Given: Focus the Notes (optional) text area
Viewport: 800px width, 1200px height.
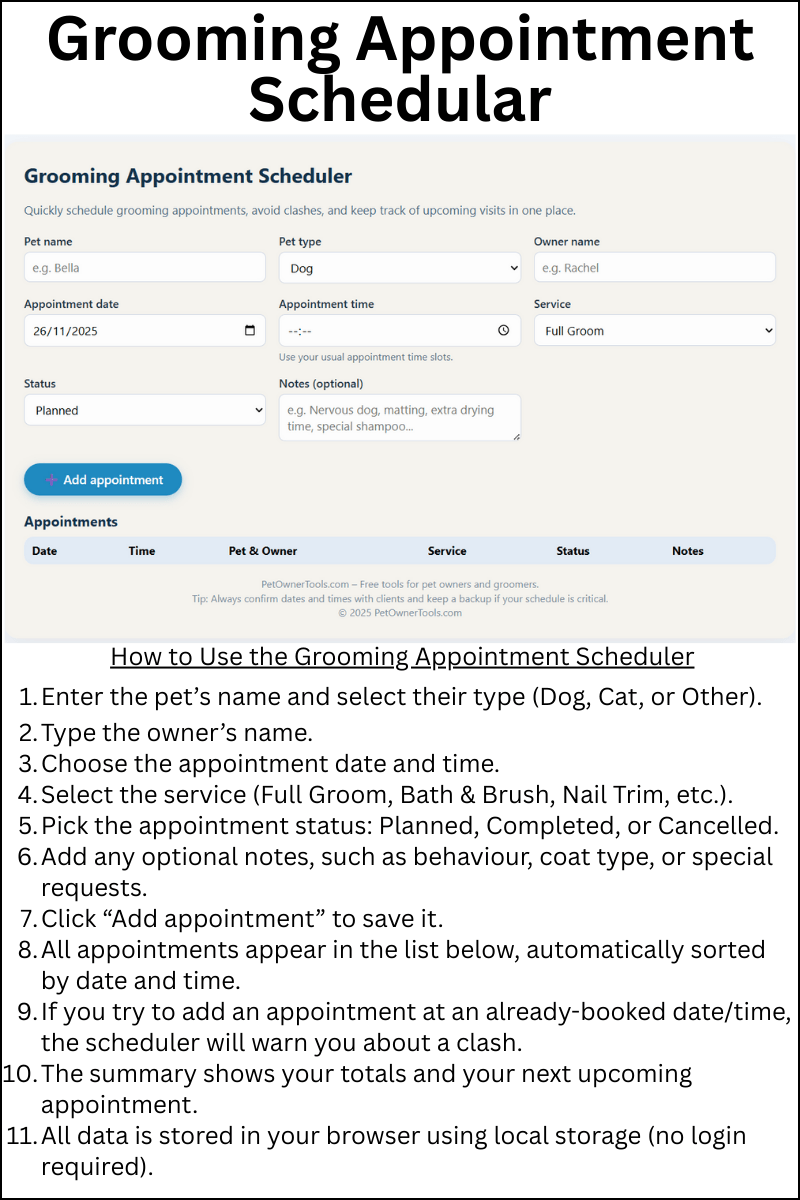Looking at the screenshot, I should point(399,417).
